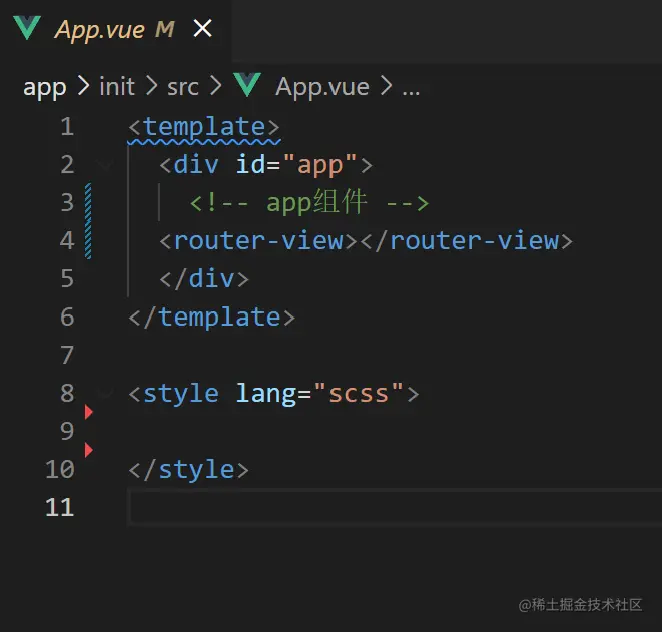Click the red deleted-line marker below line 8

[88, 412]
